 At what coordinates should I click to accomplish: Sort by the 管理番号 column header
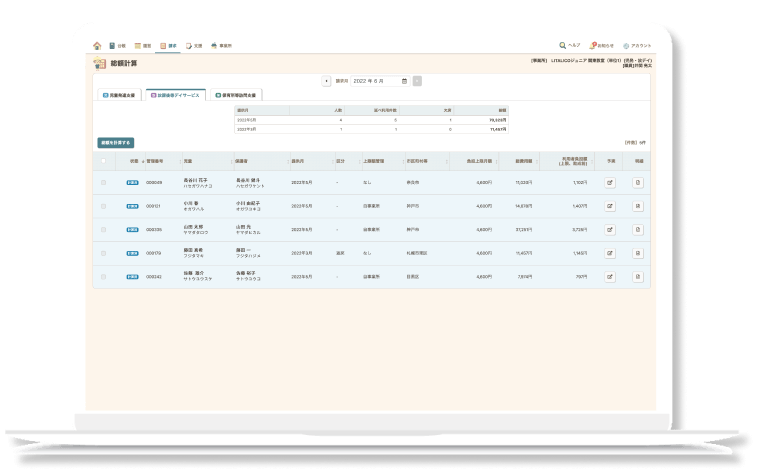click(x=160, y=160)
